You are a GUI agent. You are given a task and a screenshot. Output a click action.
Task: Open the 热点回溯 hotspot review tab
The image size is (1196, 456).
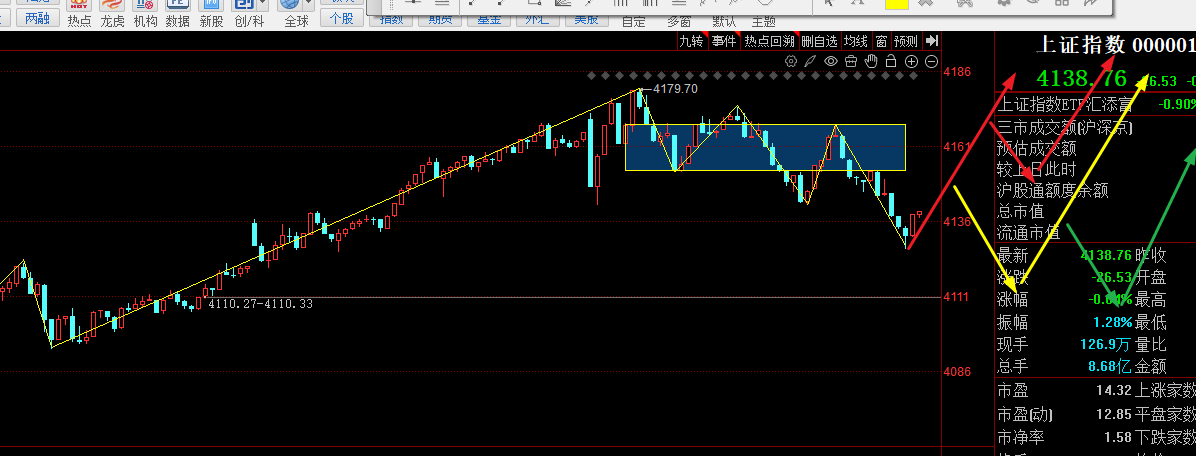click(770, 41)
